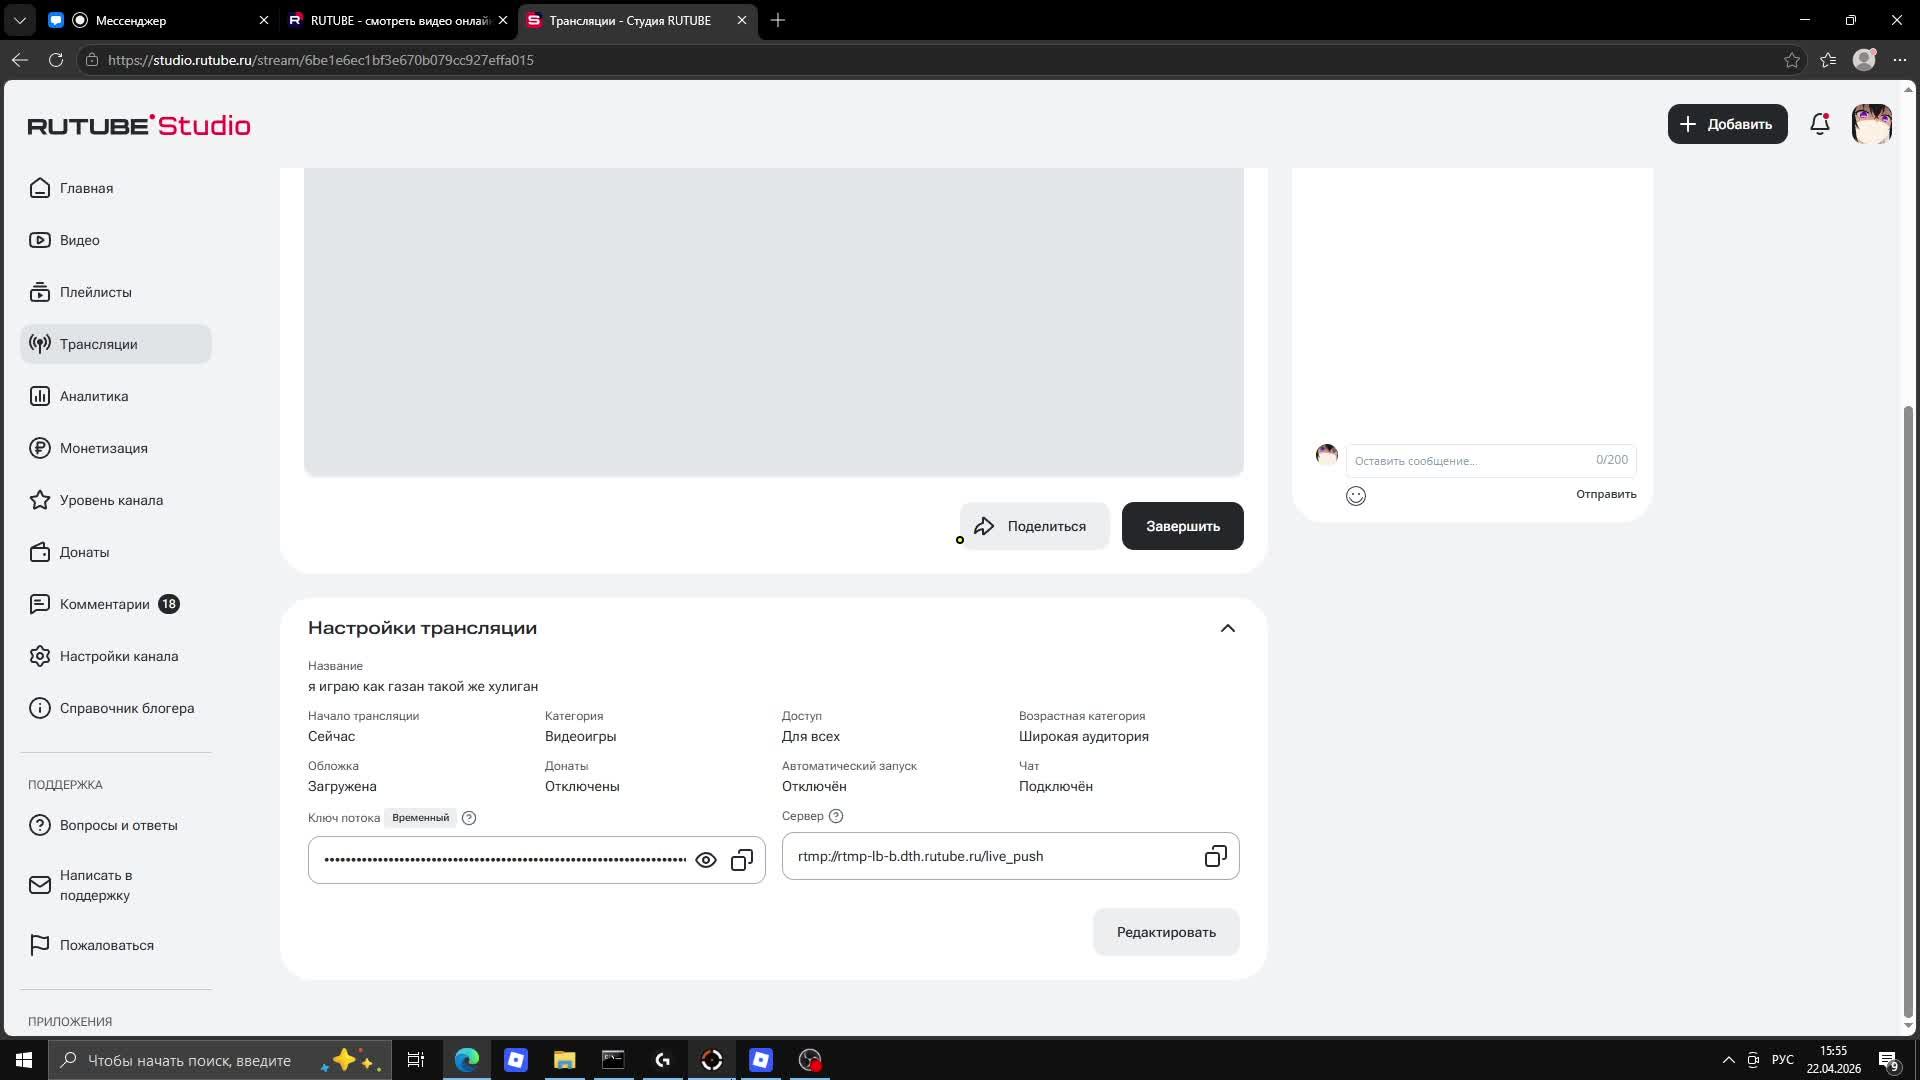Click the Редактировать button
Screen dimensions: 1920x1080
1166,932
